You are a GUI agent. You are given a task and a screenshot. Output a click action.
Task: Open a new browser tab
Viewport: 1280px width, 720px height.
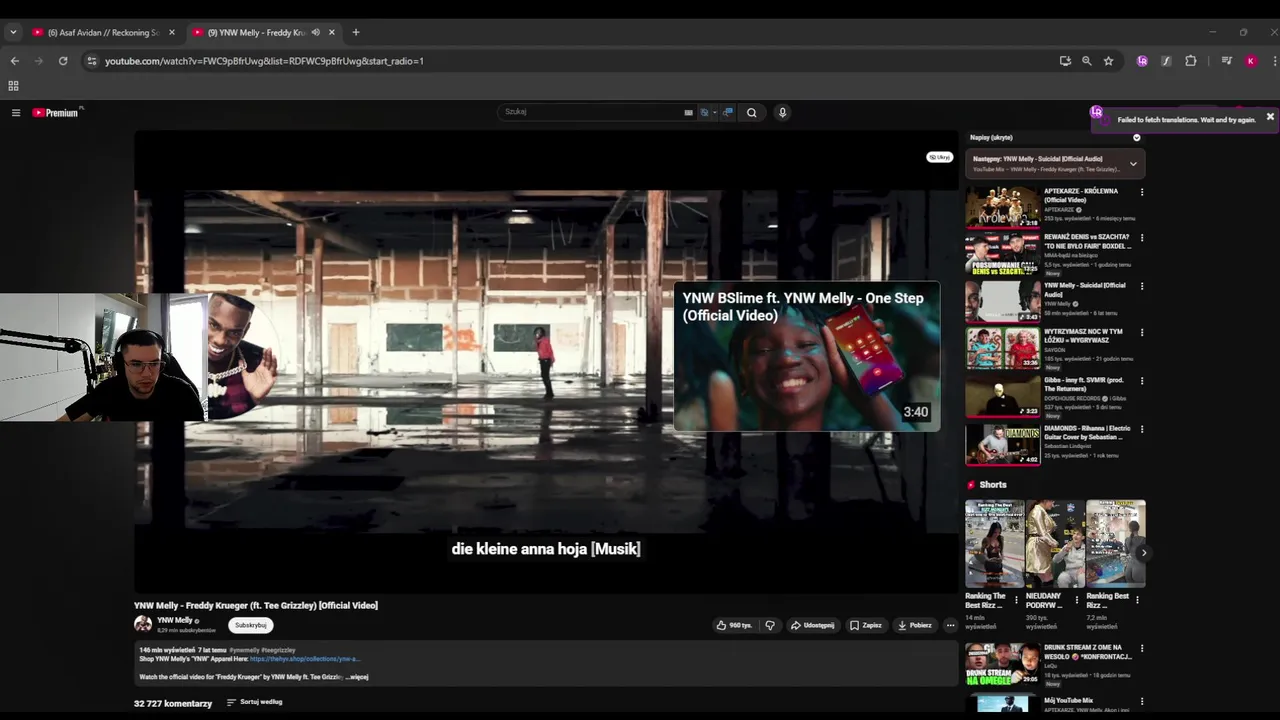click(x=355, y=32)
